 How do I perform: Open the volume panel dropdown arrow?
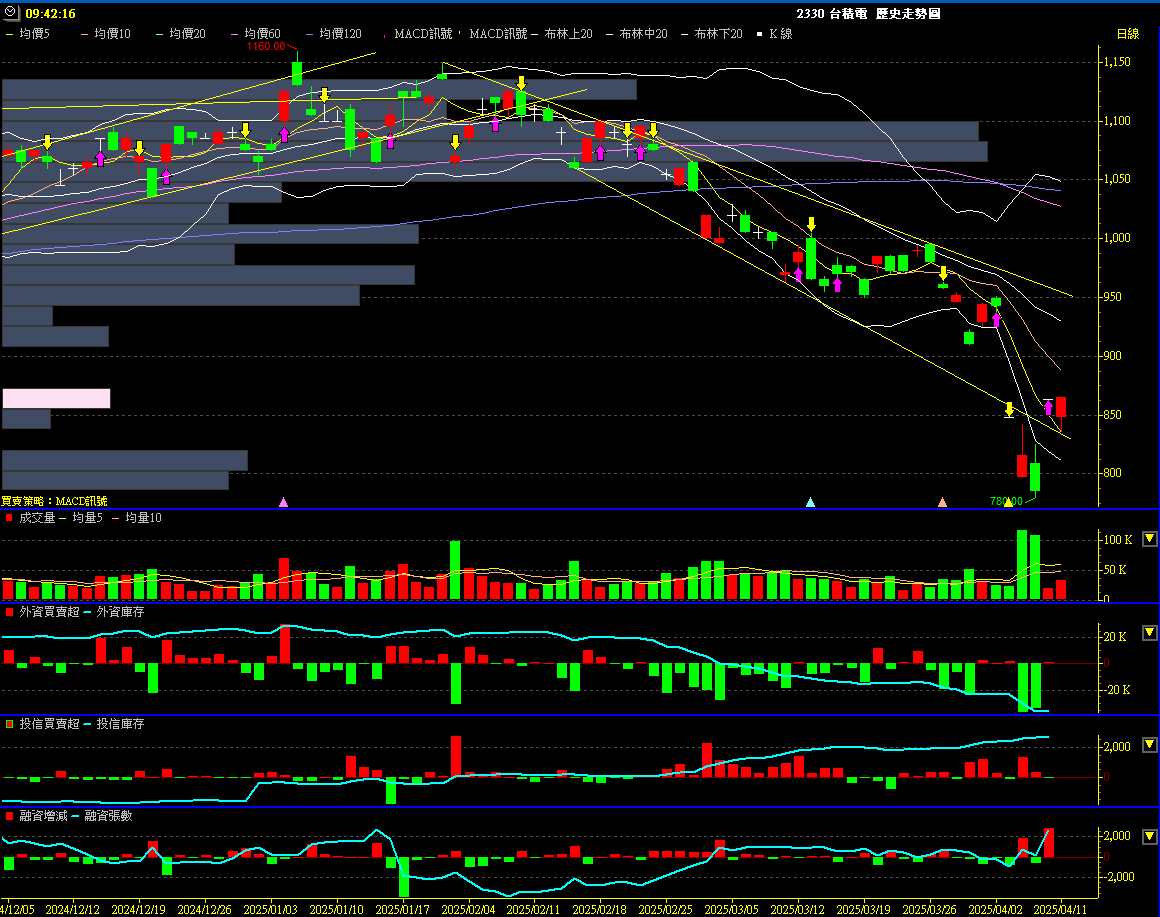[1149, 539]
